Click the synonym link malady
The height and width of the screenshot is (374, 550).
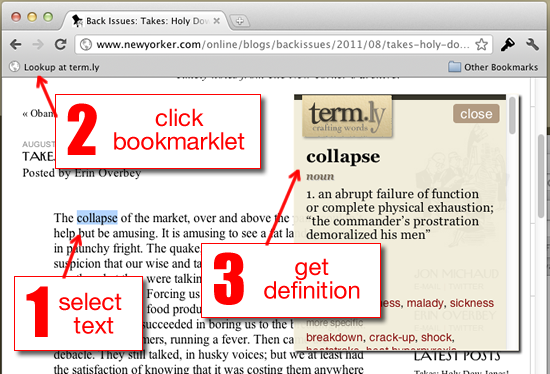[425, 303]
